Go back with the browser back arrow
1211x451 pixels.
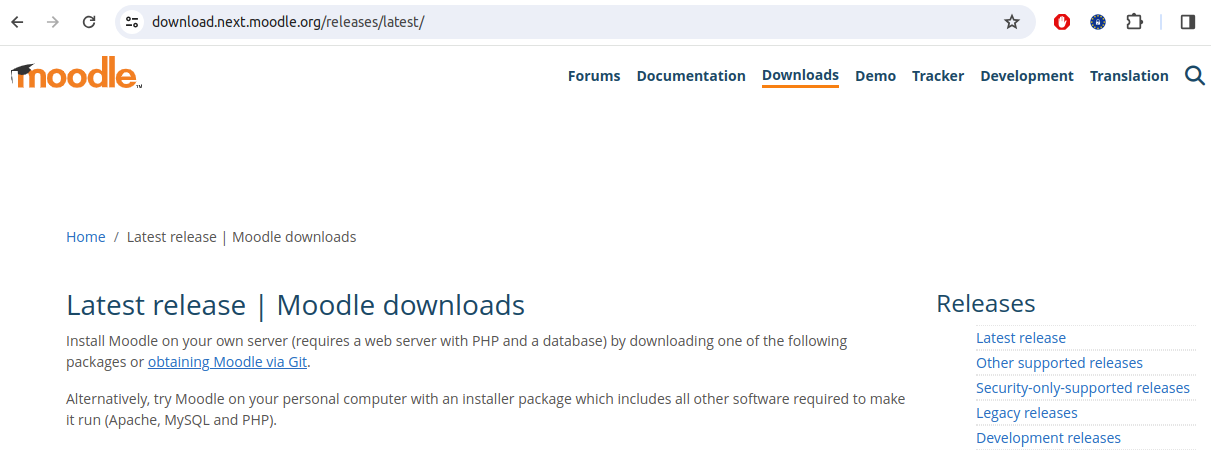tap(17, 22)
